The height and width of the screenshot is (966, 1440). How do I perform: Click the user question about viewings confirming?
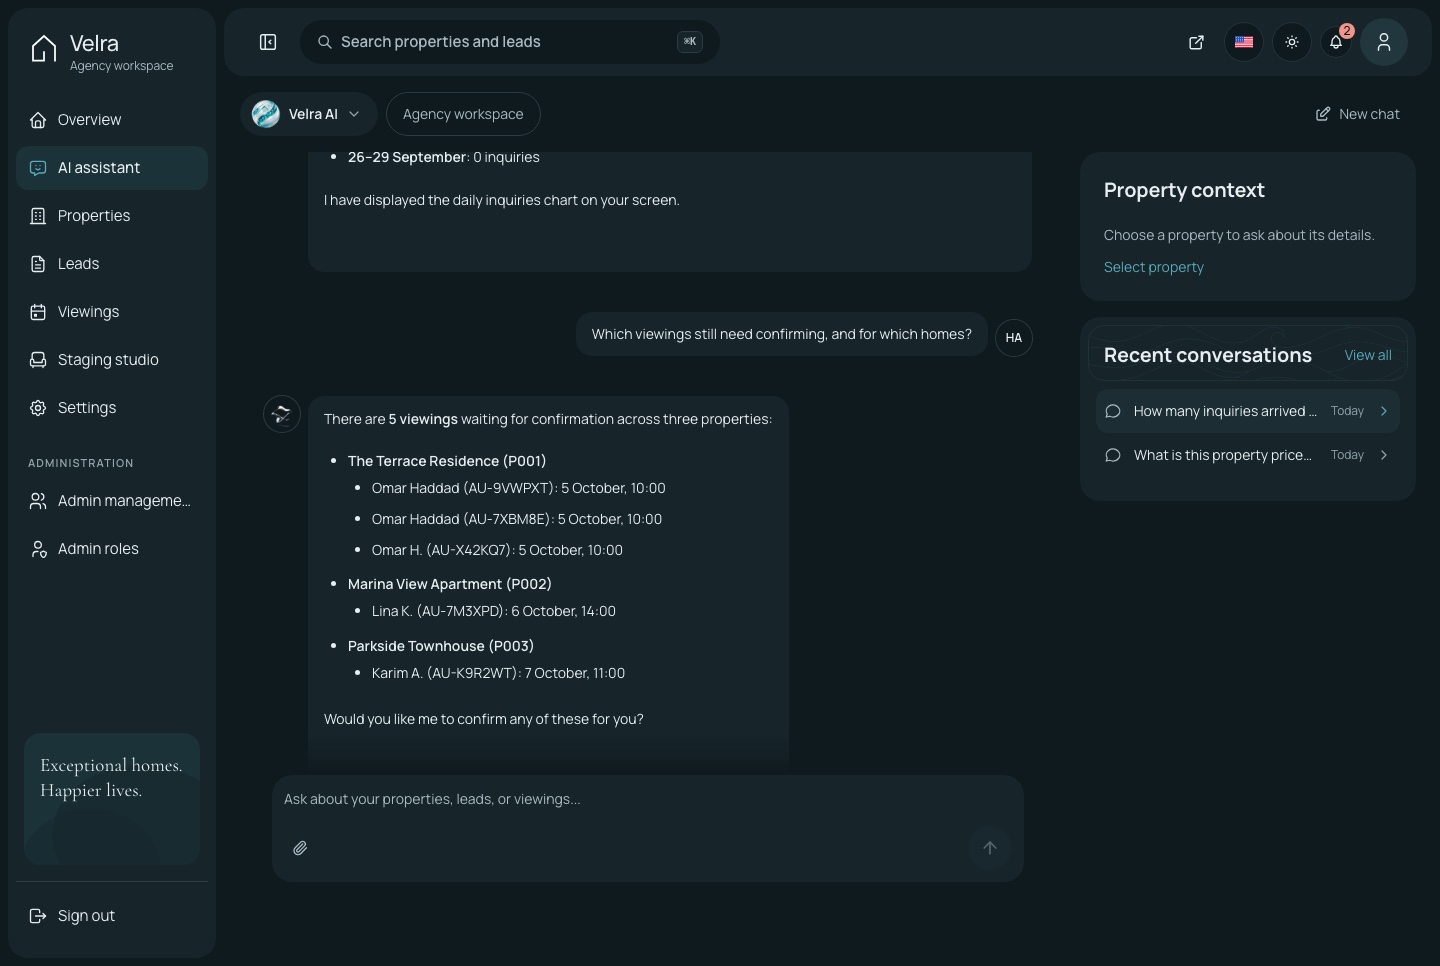pyautogui.click(x=782, y=334)
